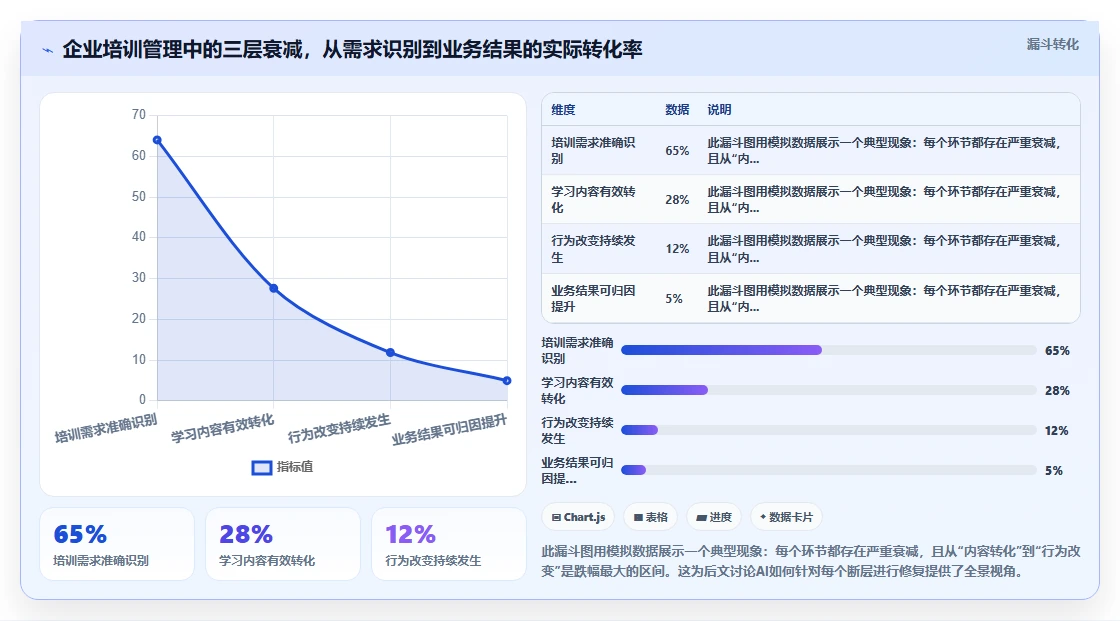Click the y-axis value 40

point(139,237)
